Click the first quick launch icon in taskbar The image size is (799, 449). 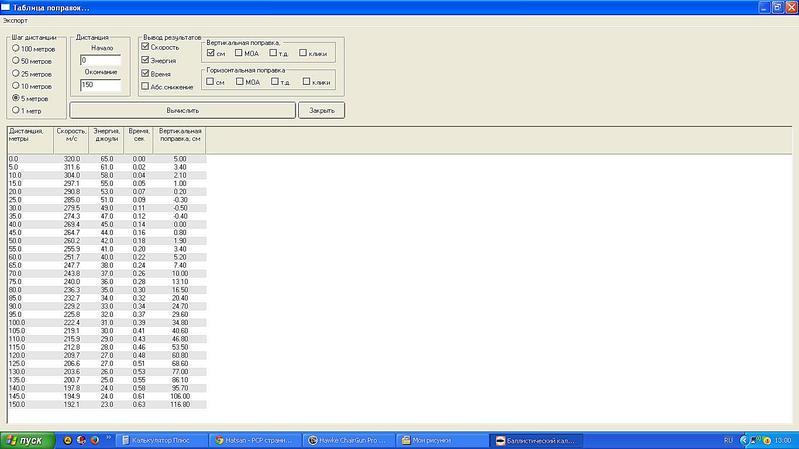[x=67, y=440]
